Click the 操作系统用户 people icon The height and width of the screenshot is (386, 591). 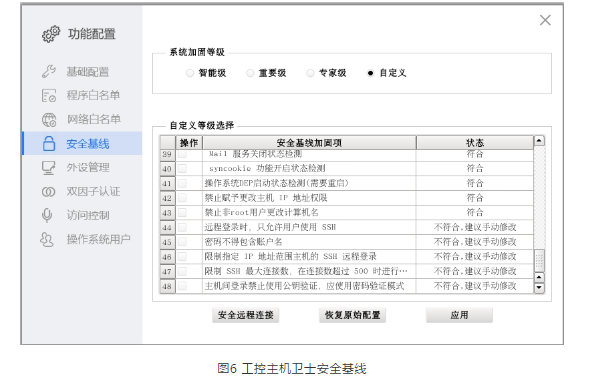(47, 239)
